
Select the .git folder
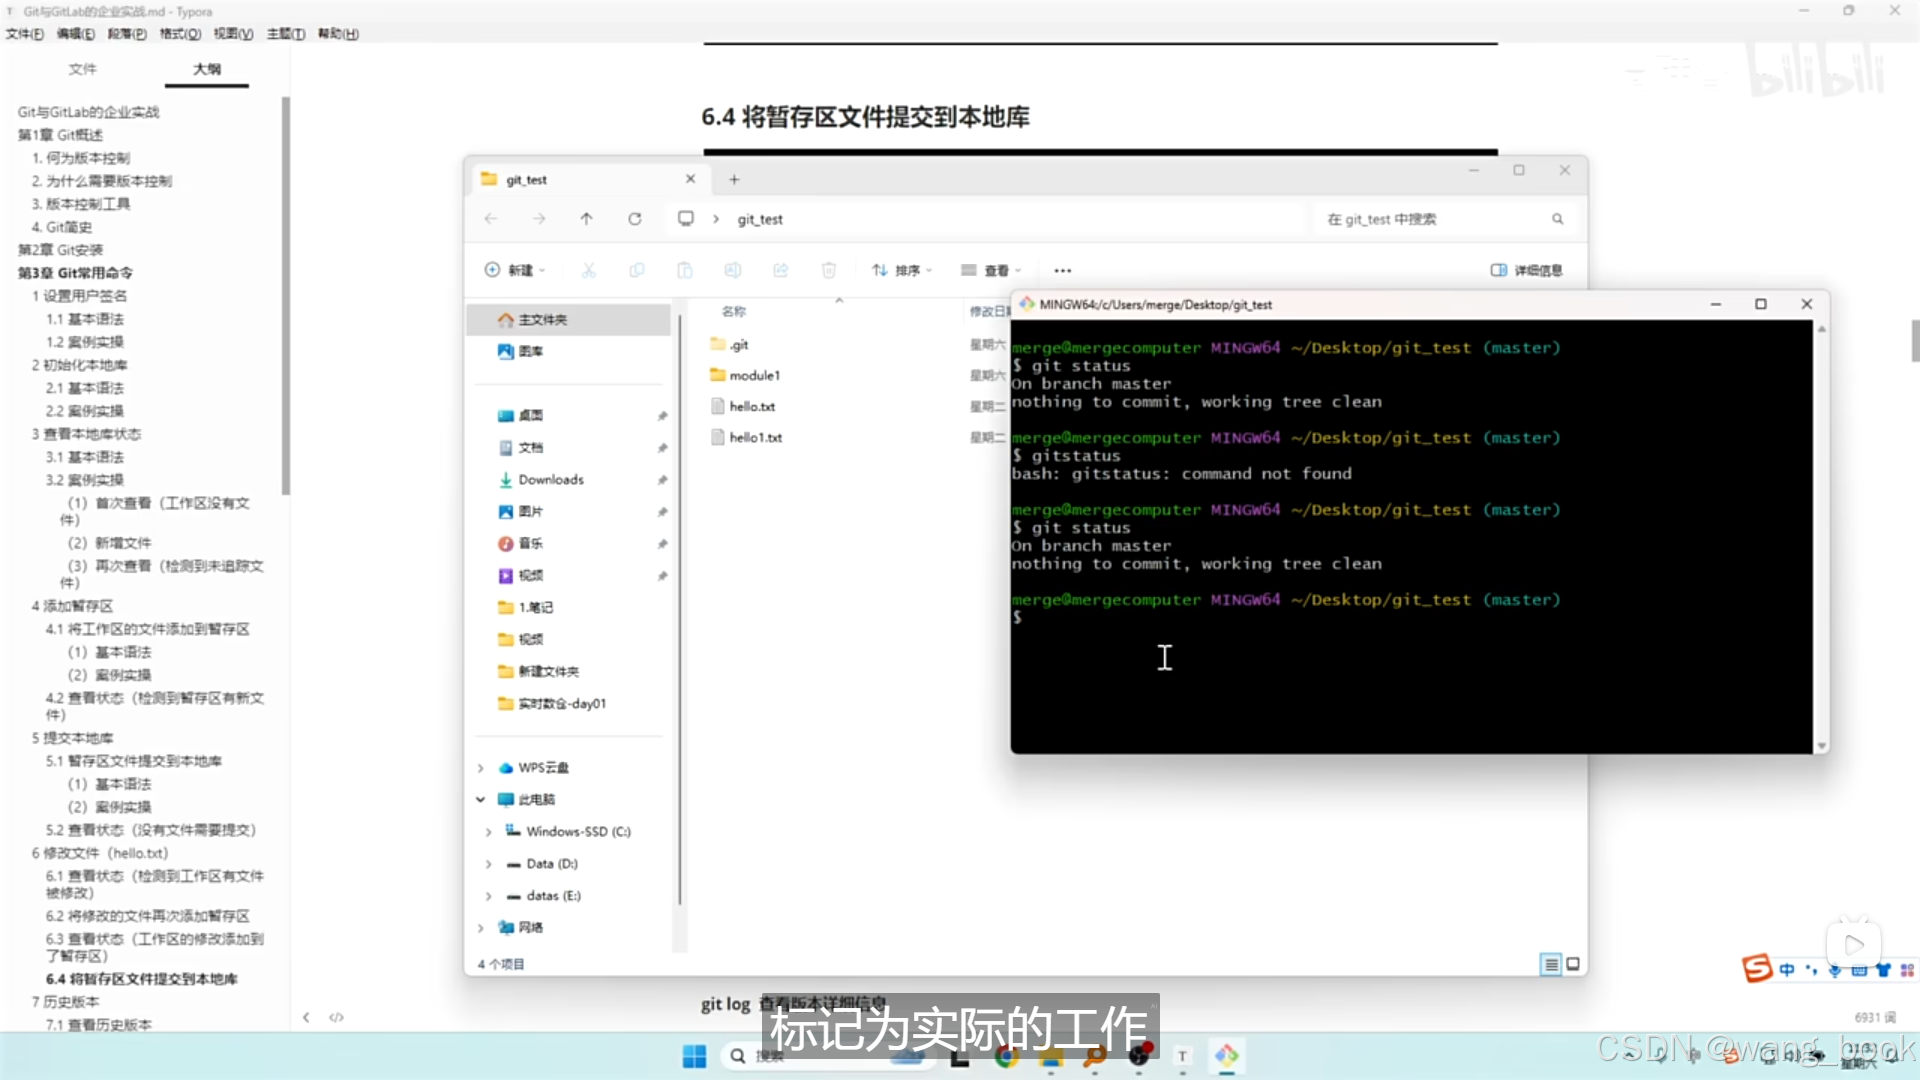[x=729, y=345]
